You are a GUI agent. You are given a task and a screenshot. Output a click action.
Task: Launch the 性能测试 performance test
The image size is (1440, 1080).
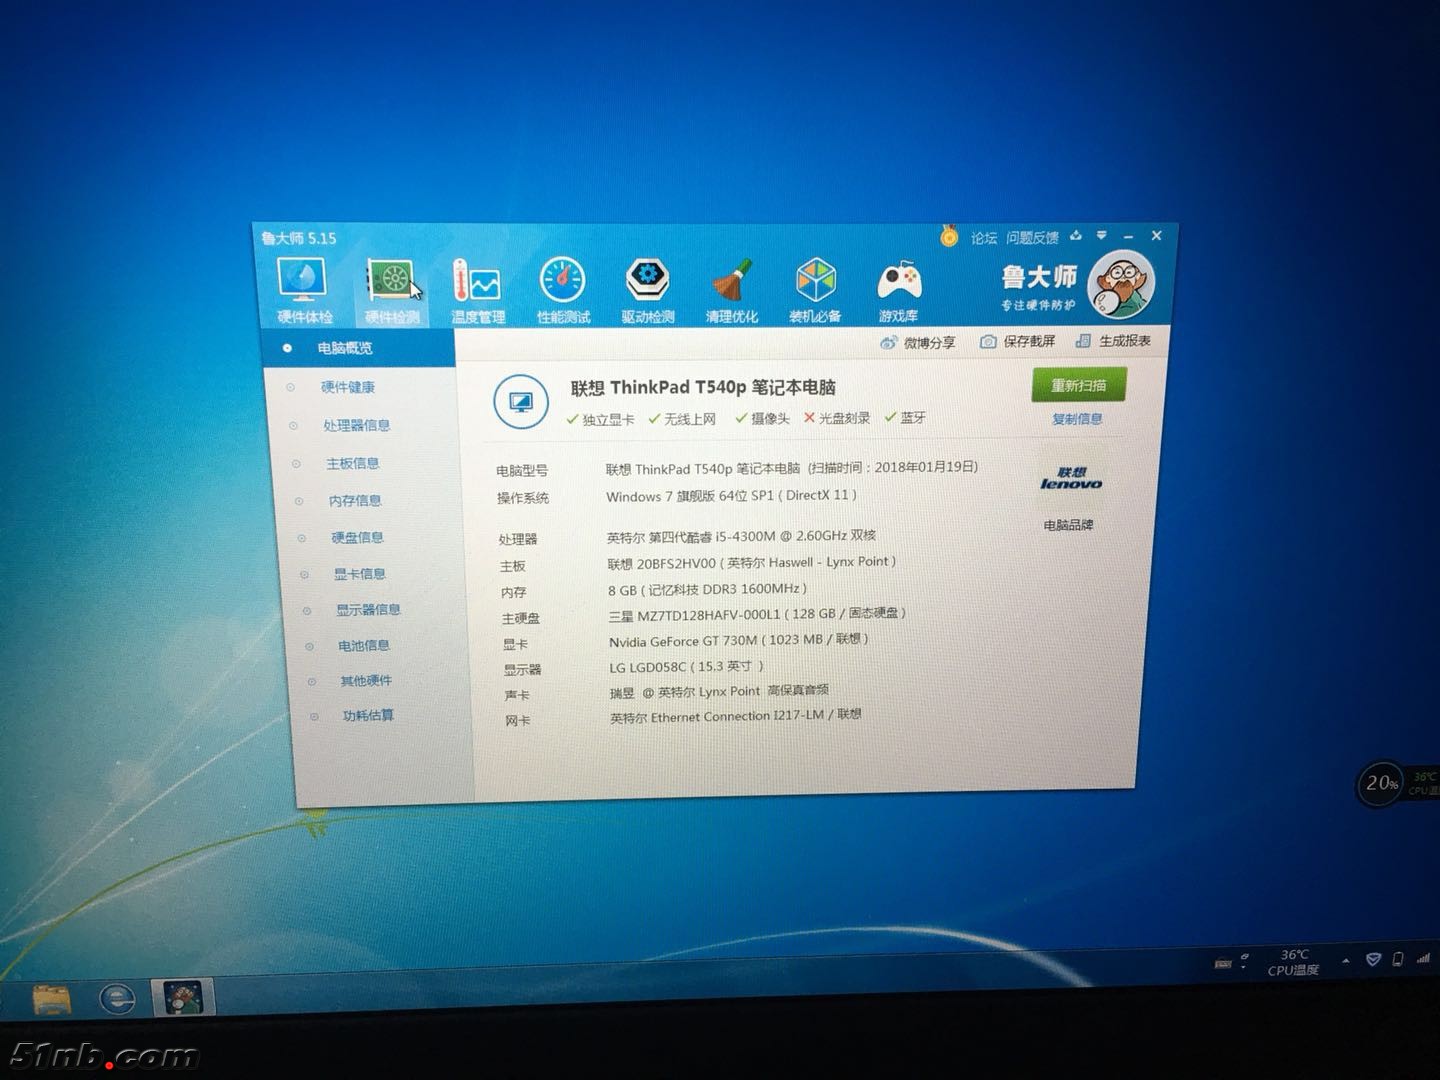click(x=563, y=289)
